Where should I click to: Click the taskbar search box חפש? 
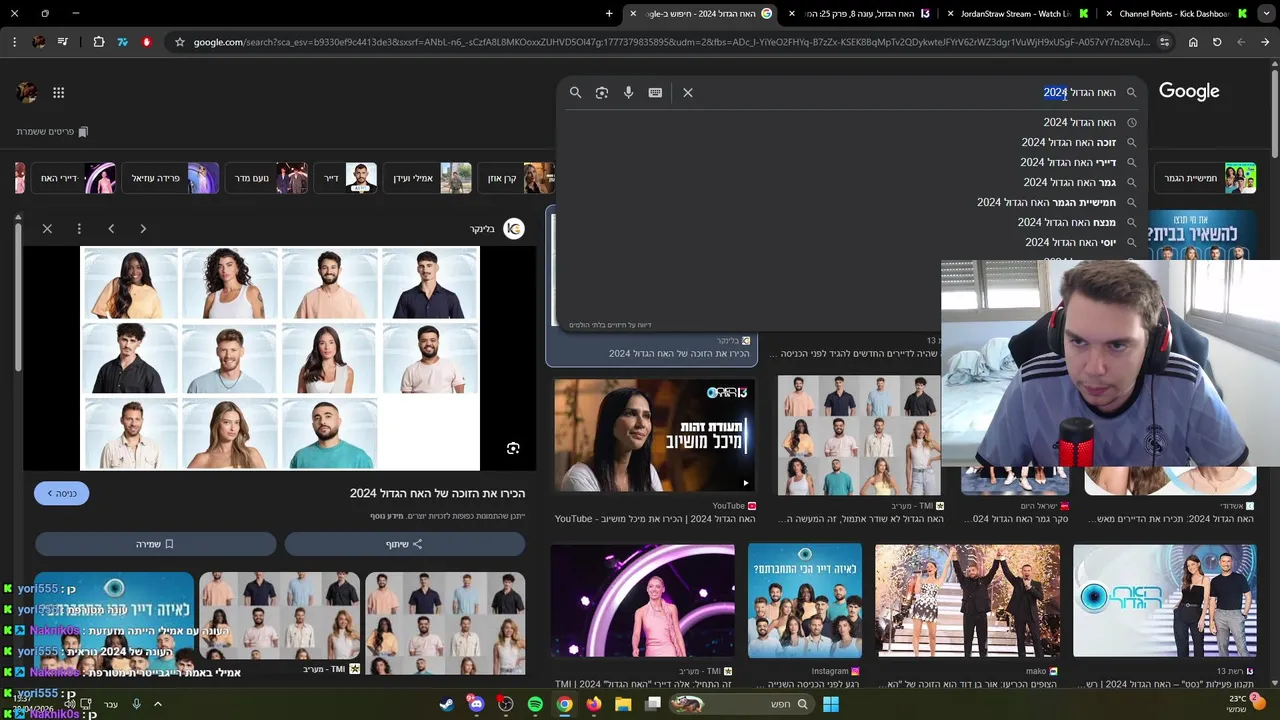click(740, 704)
